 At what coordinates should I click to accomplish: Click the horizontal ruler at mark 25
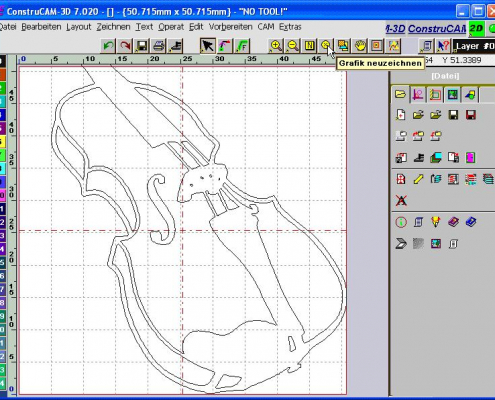[187, 59]
